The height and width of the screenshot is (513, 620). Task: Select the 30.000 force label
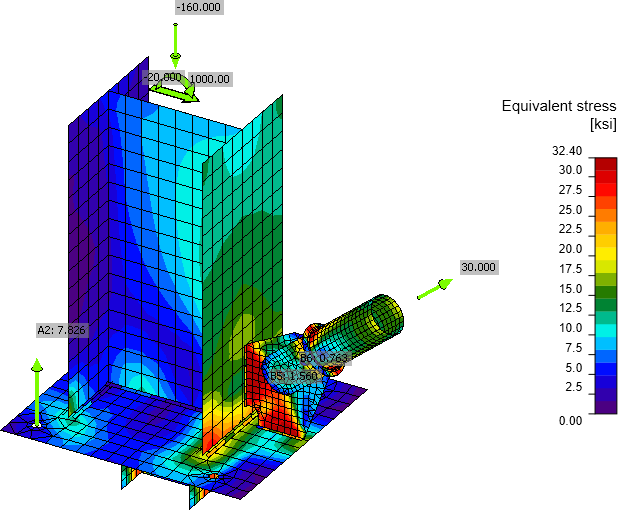tap(478, 267)
